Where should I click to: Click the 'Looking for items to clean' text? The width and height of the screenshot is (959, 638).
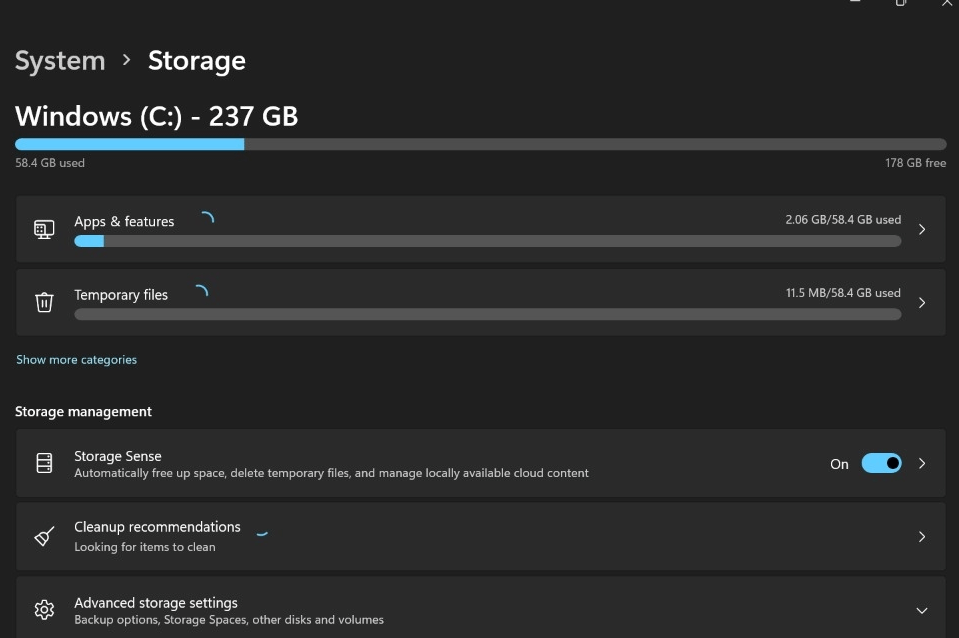coord(145,547)
